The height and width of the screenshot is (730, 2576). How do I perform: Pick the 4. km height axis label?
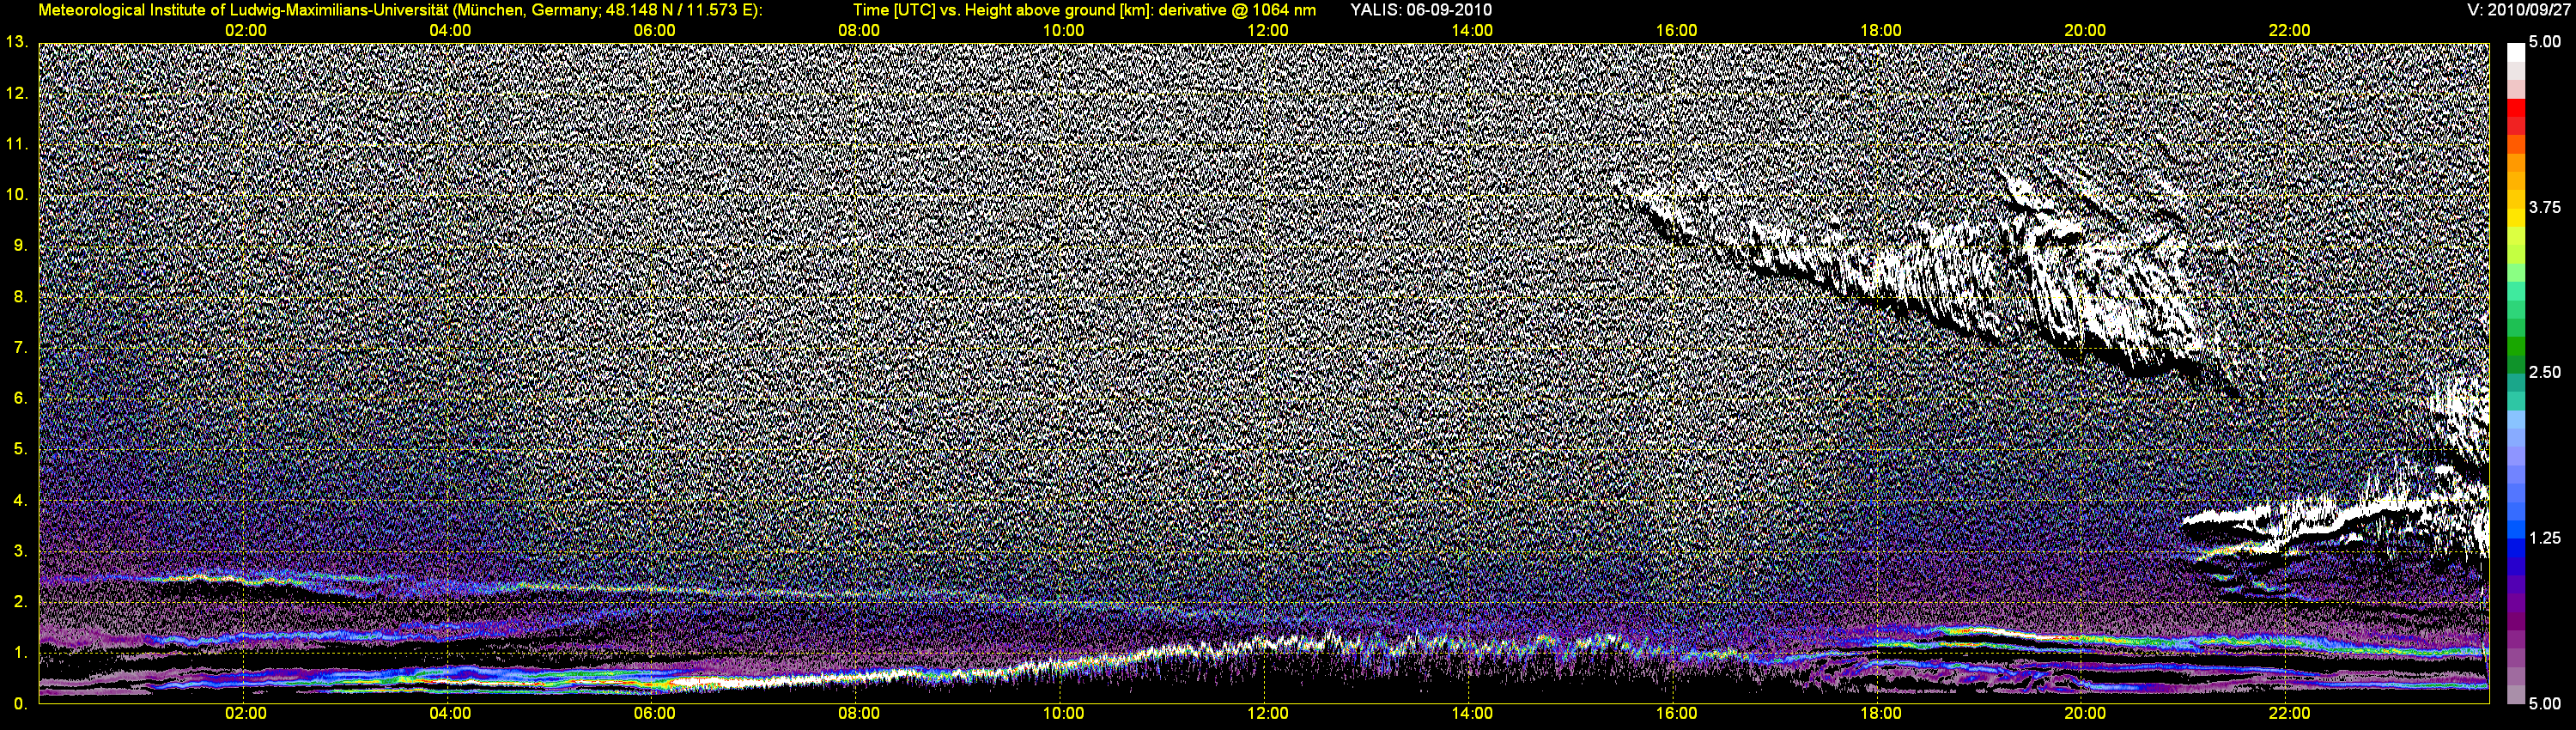tap(20, 500)
